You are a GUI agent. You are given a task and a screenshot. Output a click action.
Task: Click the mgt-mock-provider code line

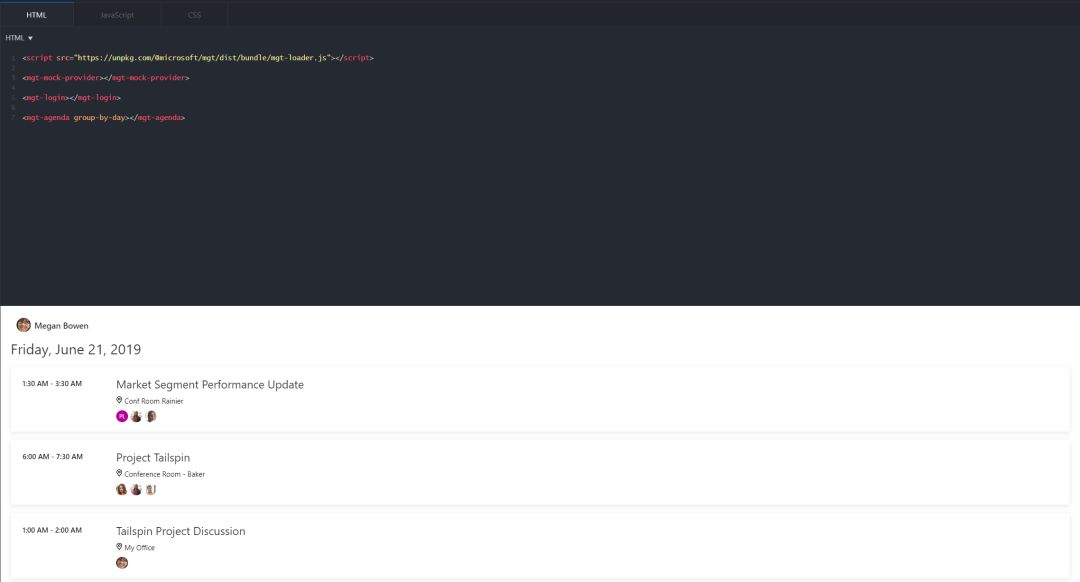pyautogui.click(x=105, y=78)
